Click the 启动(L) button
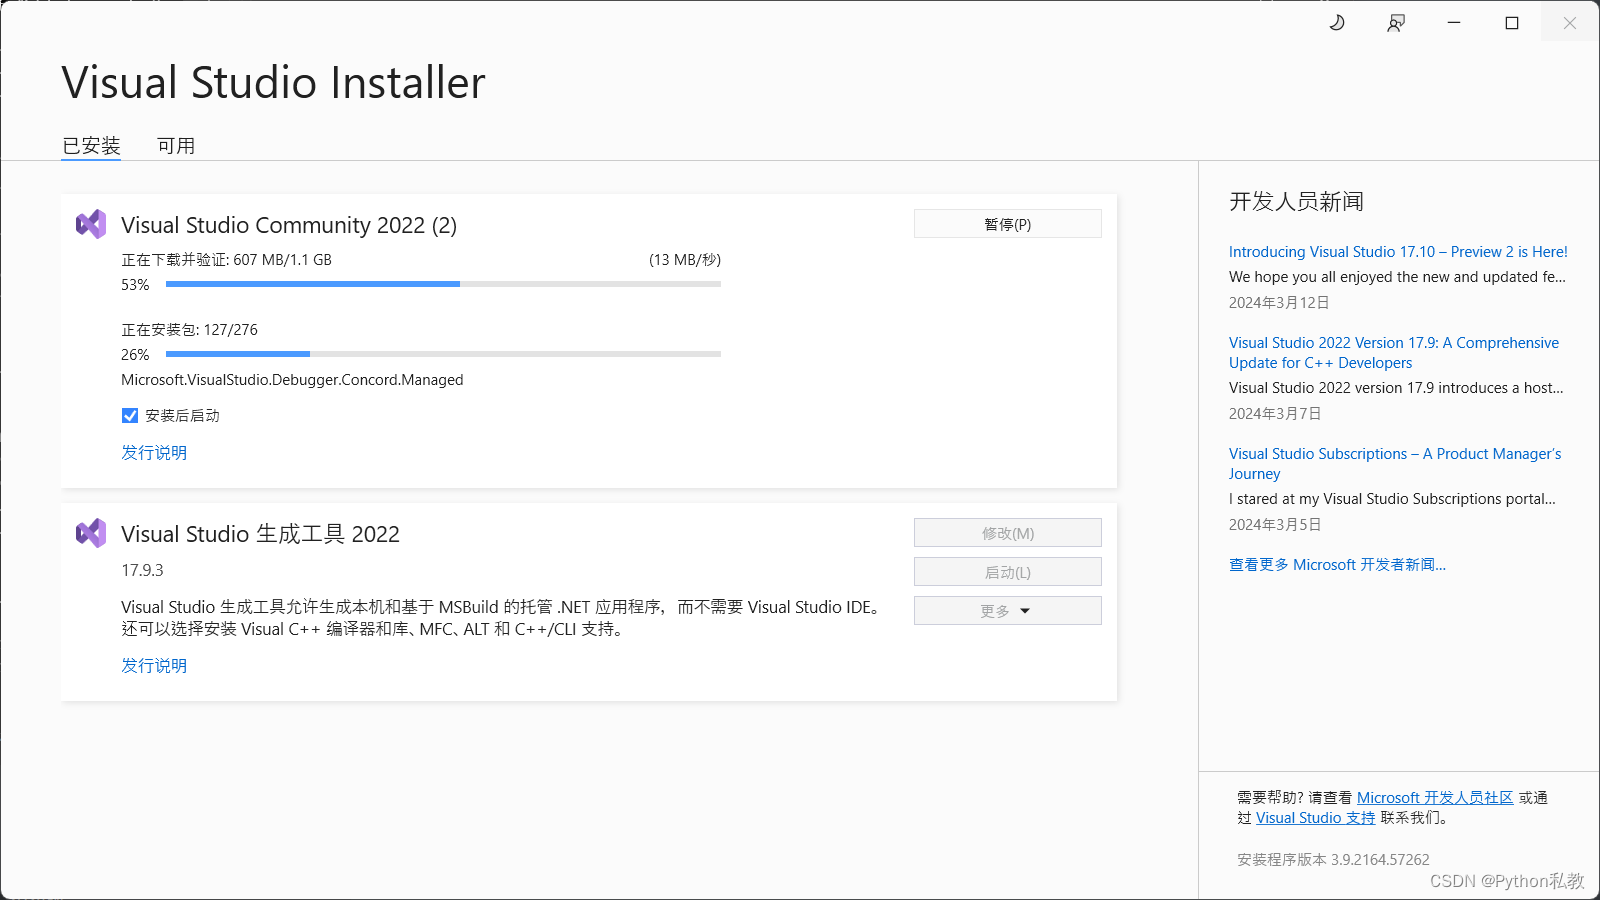 click(x=1008, y=572)
